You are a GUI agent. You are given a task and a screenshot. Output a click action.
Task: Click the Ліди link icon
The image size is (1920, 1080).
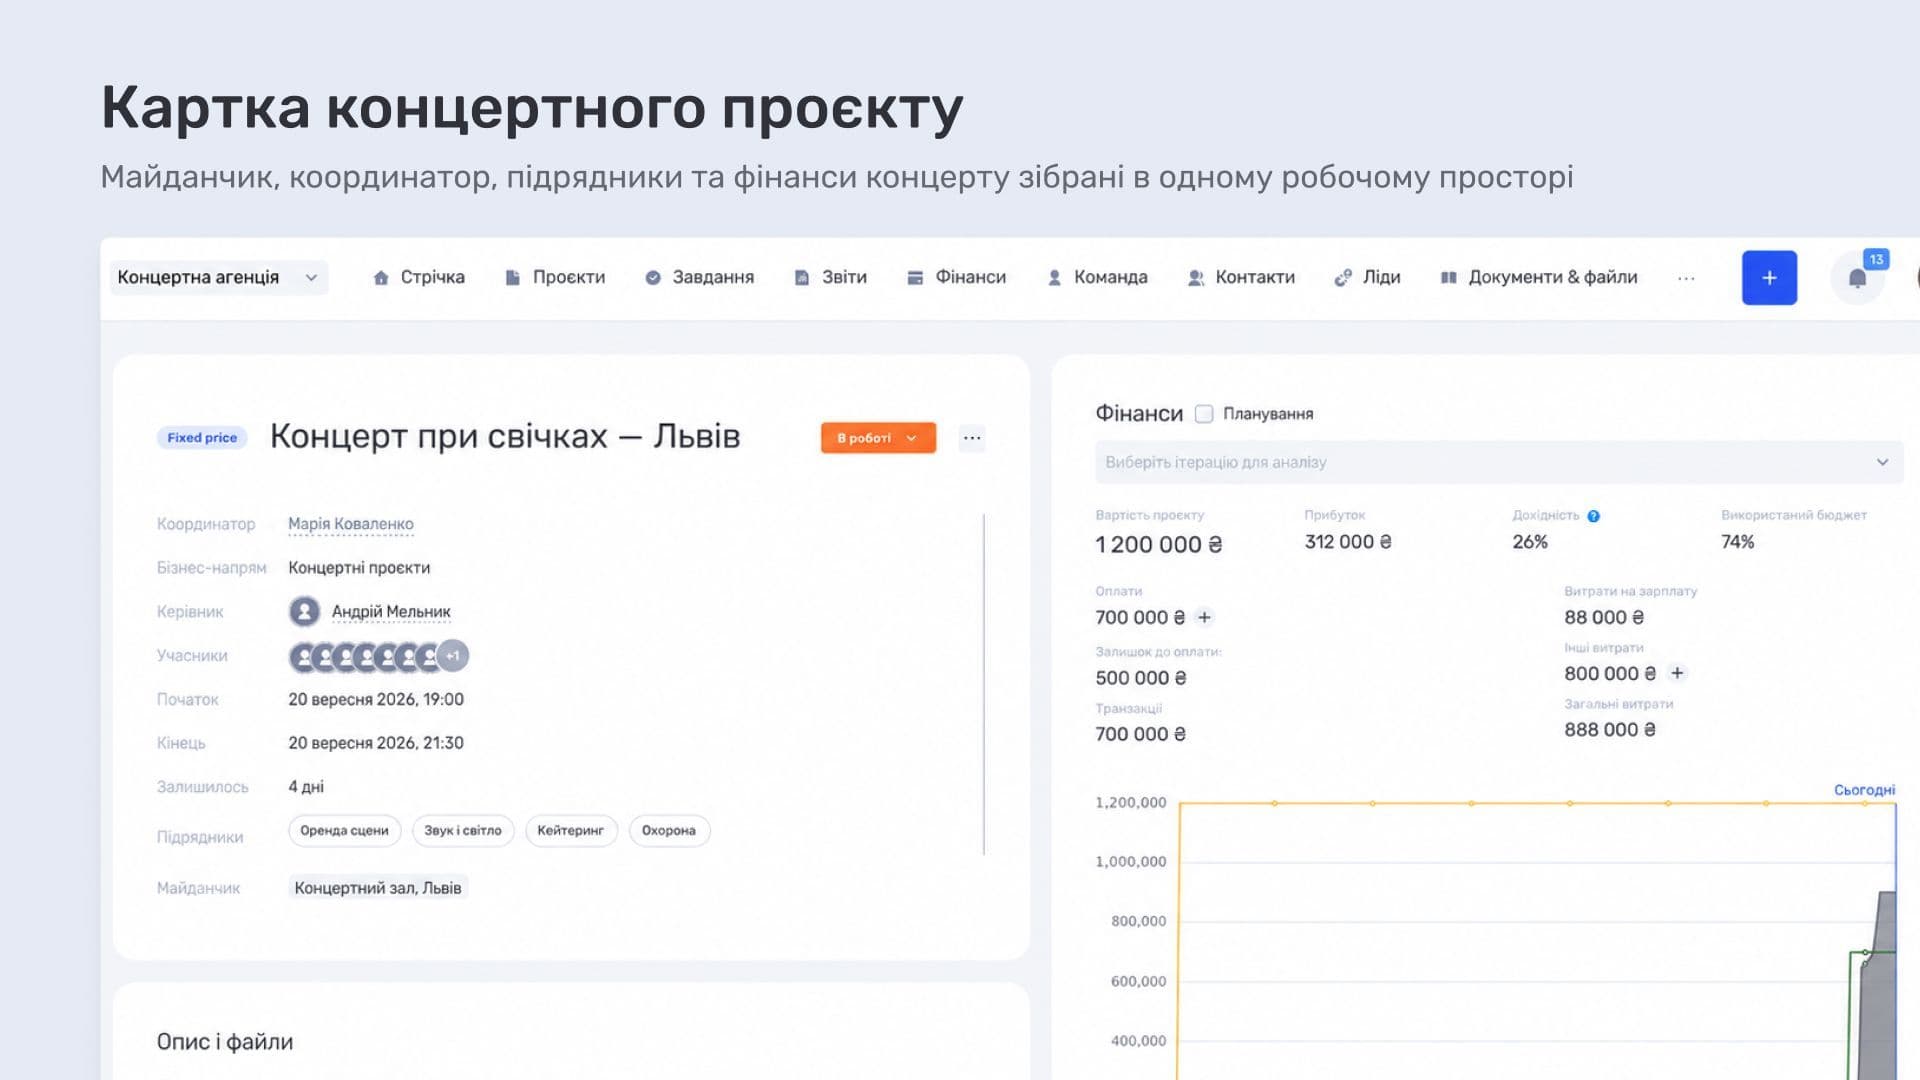click(x=1343, y=278)
